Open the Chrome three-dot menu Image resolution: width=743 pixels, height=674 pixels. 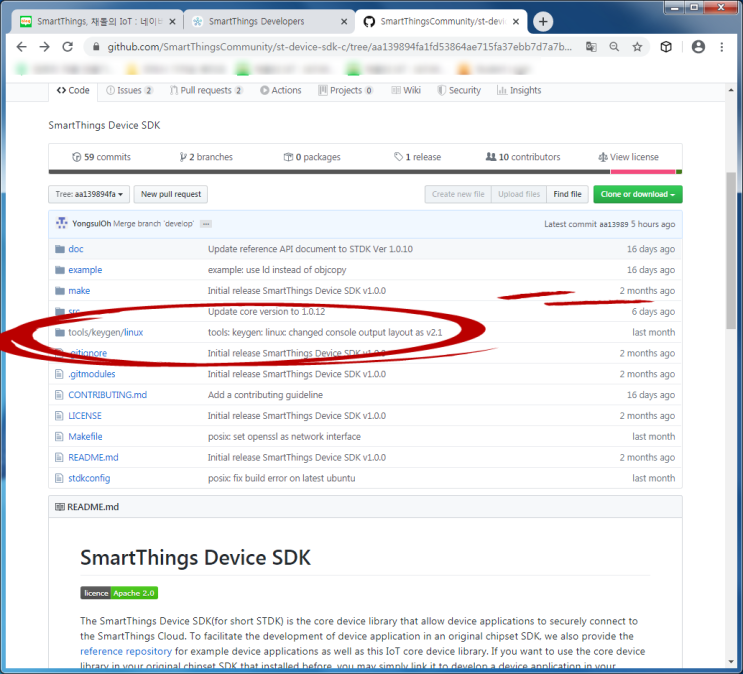722,46
